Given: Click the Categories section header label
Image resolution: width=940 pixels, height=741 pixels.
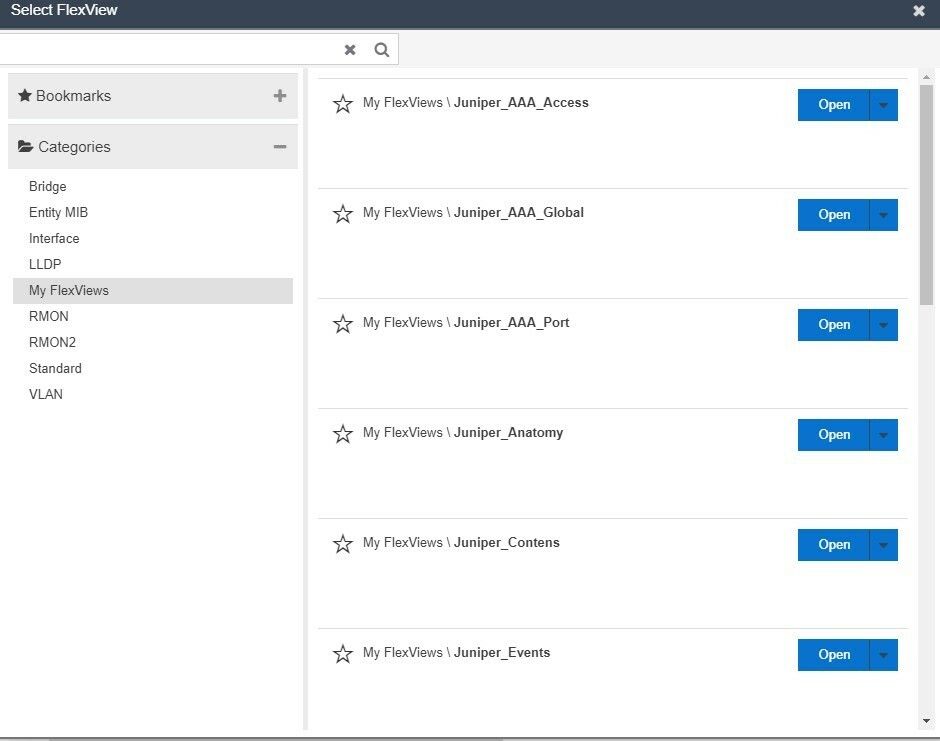Looking at the screenshot, I should point(74,147).
